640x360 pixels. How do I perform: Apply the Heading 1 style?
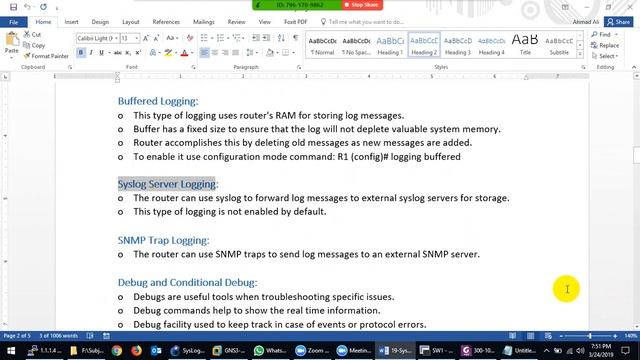[x=390, y=45]
